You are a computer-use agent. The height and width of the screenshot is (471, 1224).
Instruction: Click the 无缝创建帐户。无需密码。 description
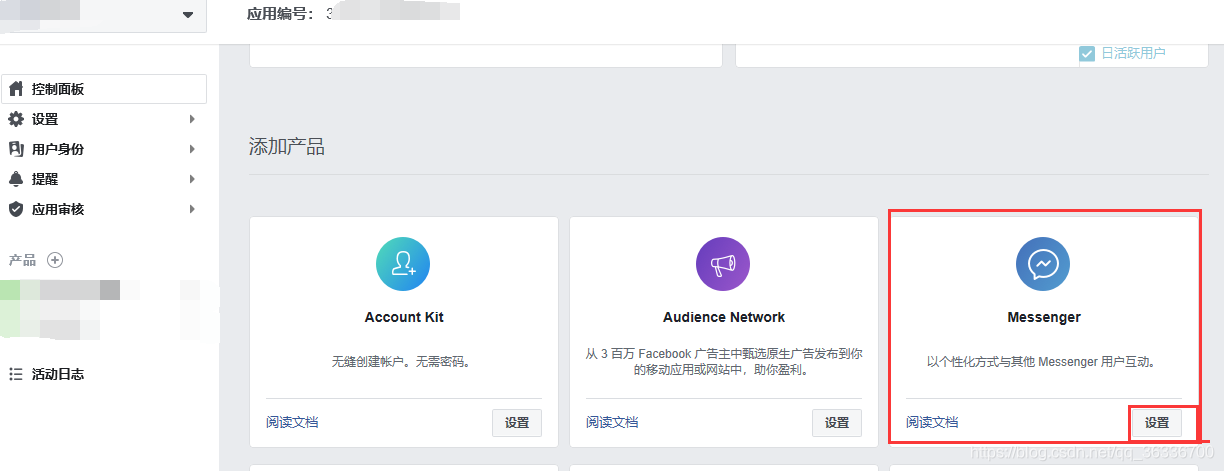(401, 361)
